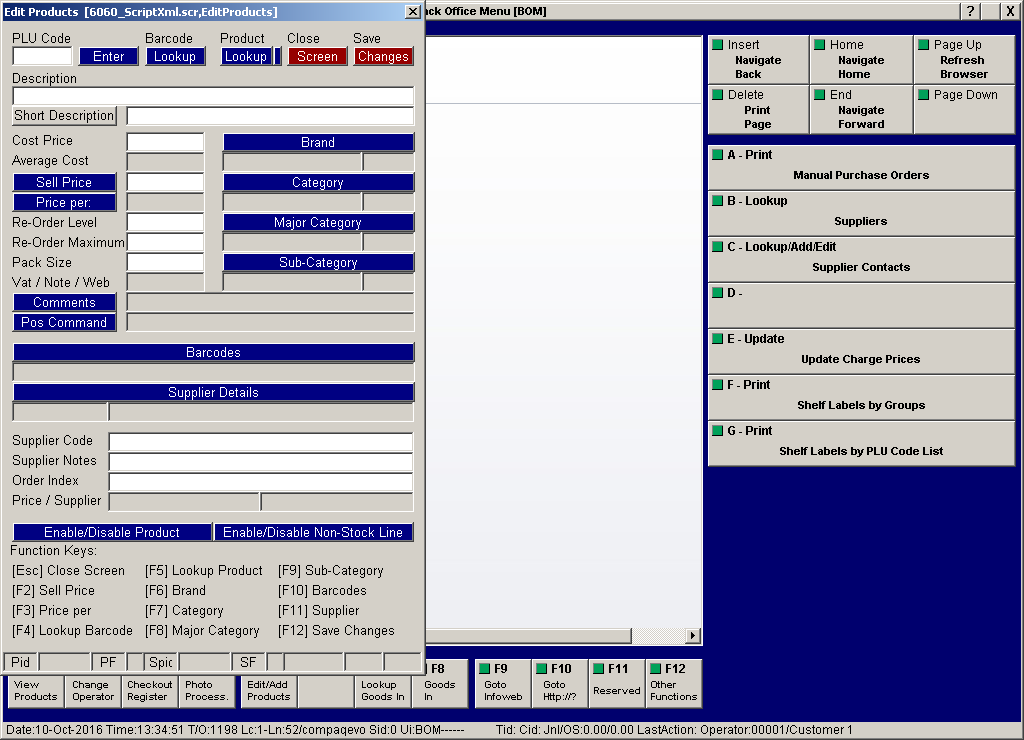Open Supplier Contacts menu entry

(861, 260)
